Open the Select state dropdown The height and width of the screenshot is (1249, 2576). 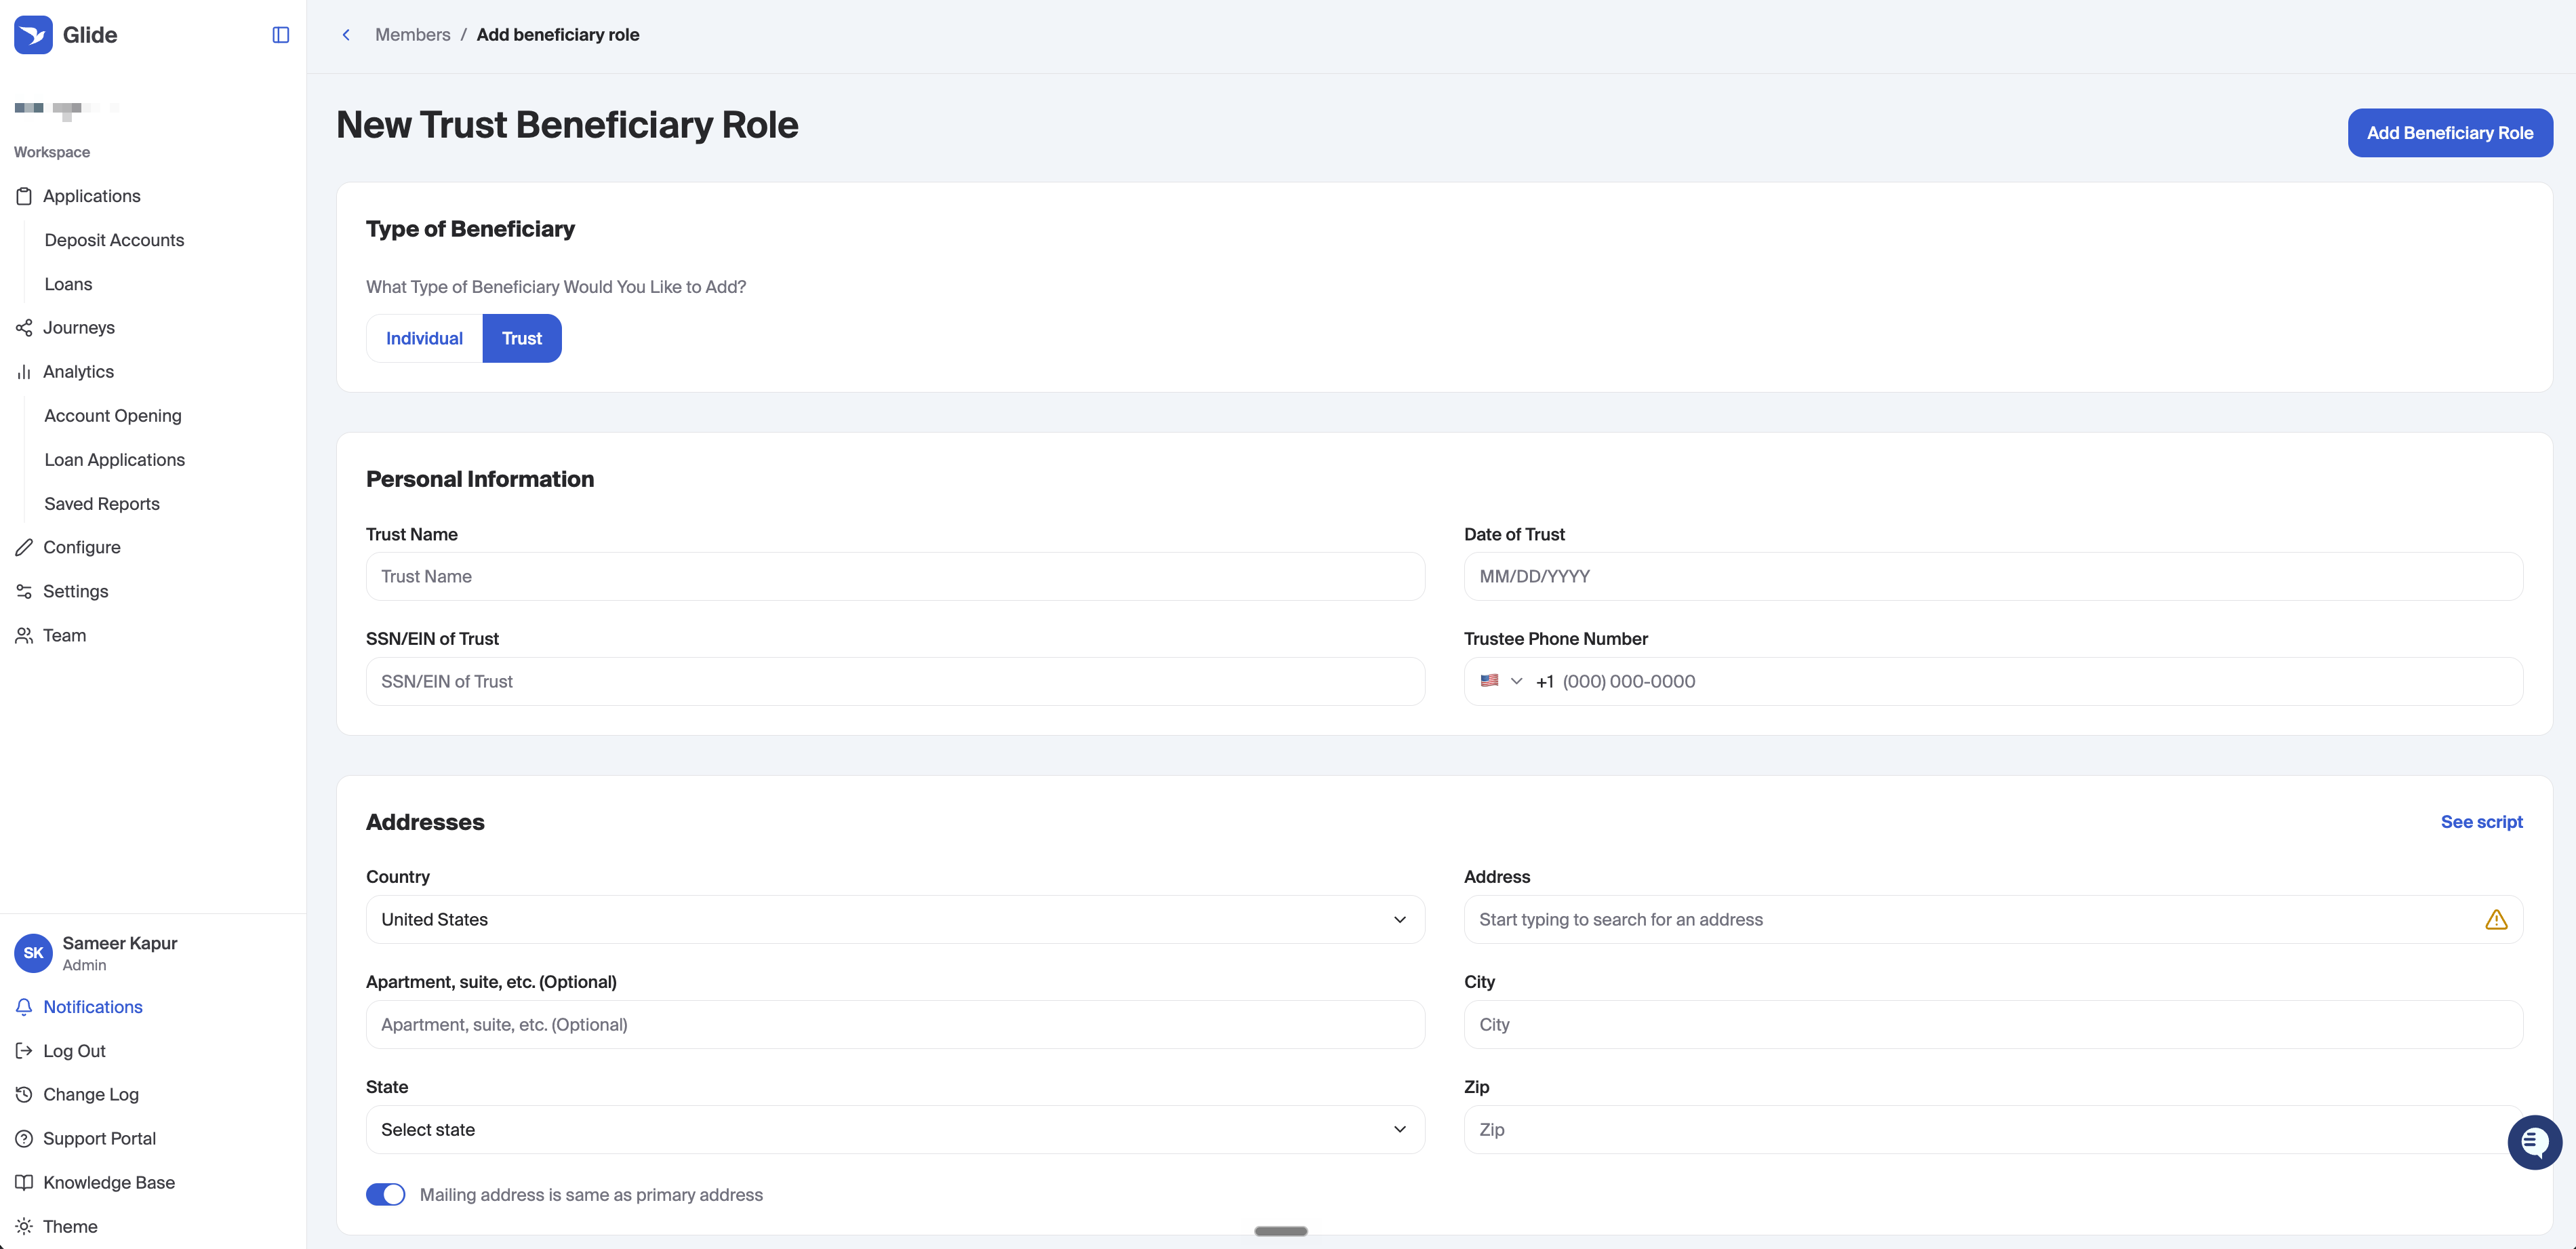click(895, 1130)
